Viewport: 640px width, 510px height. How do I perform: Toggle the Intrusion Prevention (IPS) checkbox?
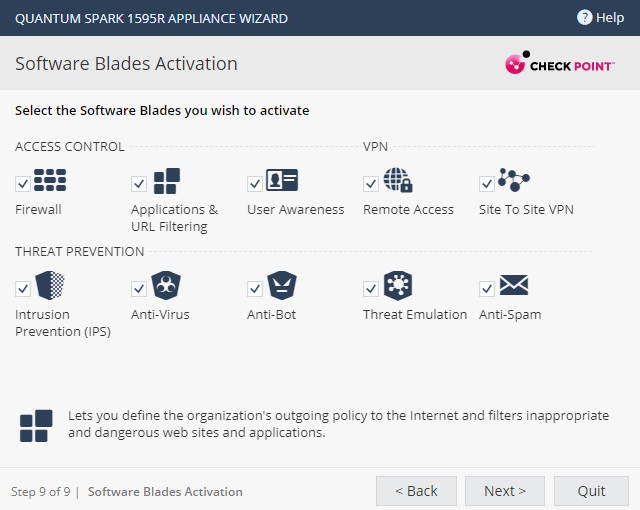(x=23, y=289)
